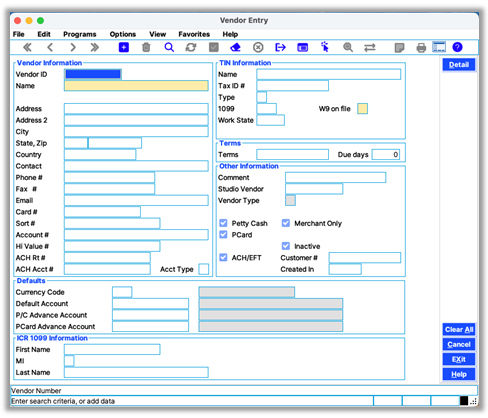This screenshot has width=488, height=418.
Task: Click the Currency Code field
Action: pyautogui.click(x=122, y=292)
